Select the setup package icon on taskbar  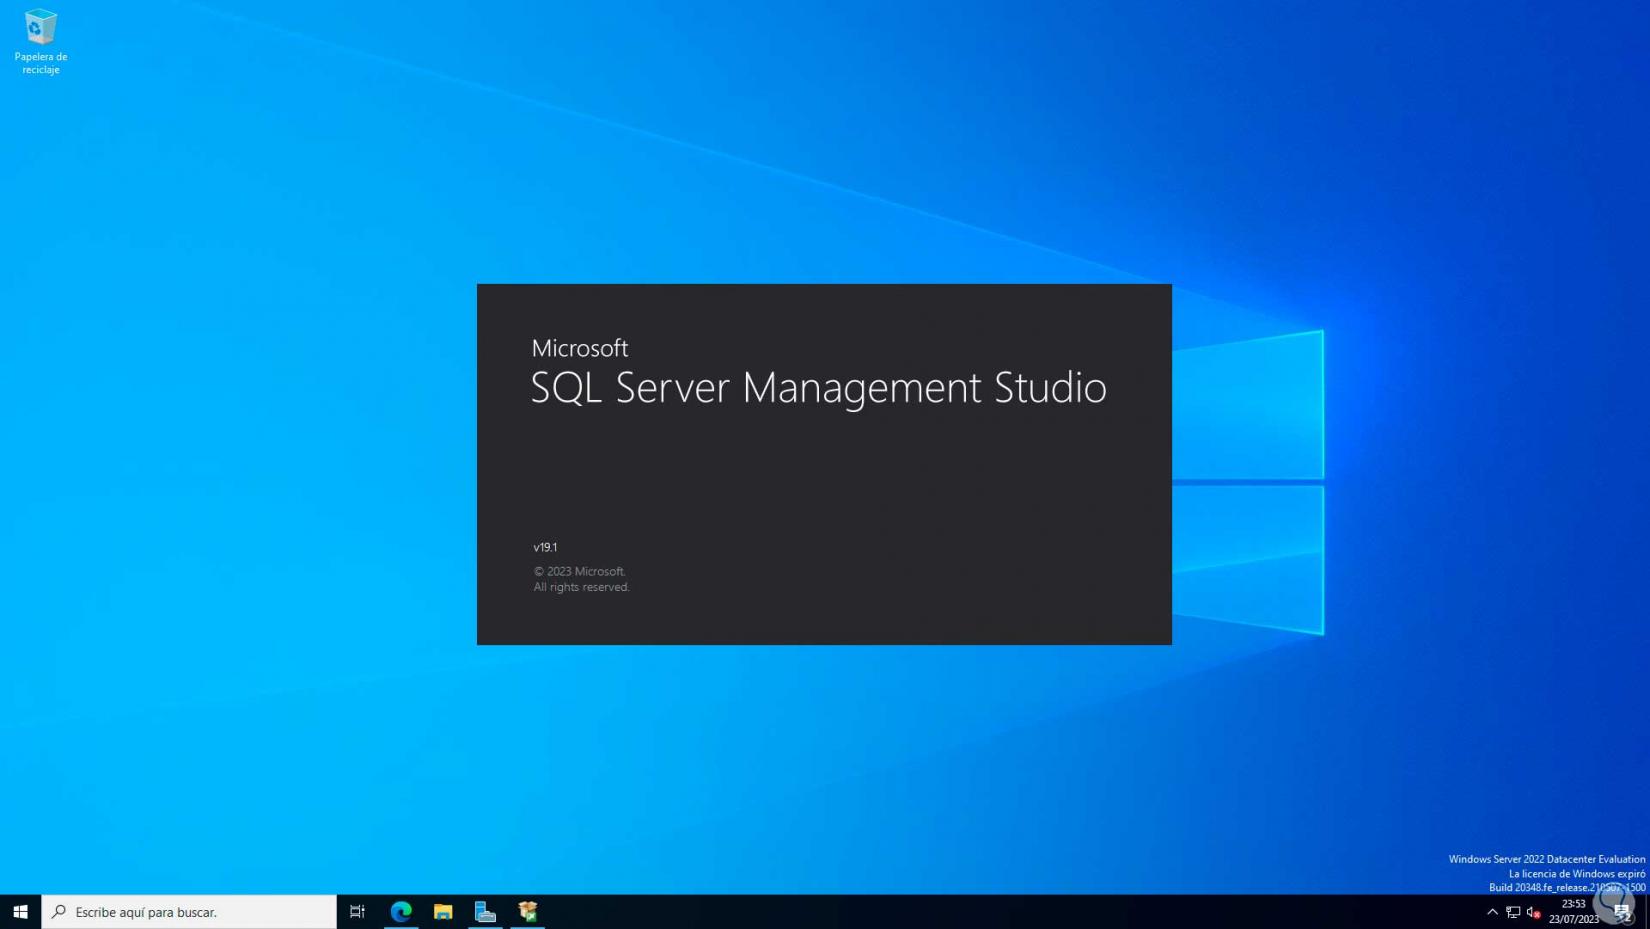528,912
